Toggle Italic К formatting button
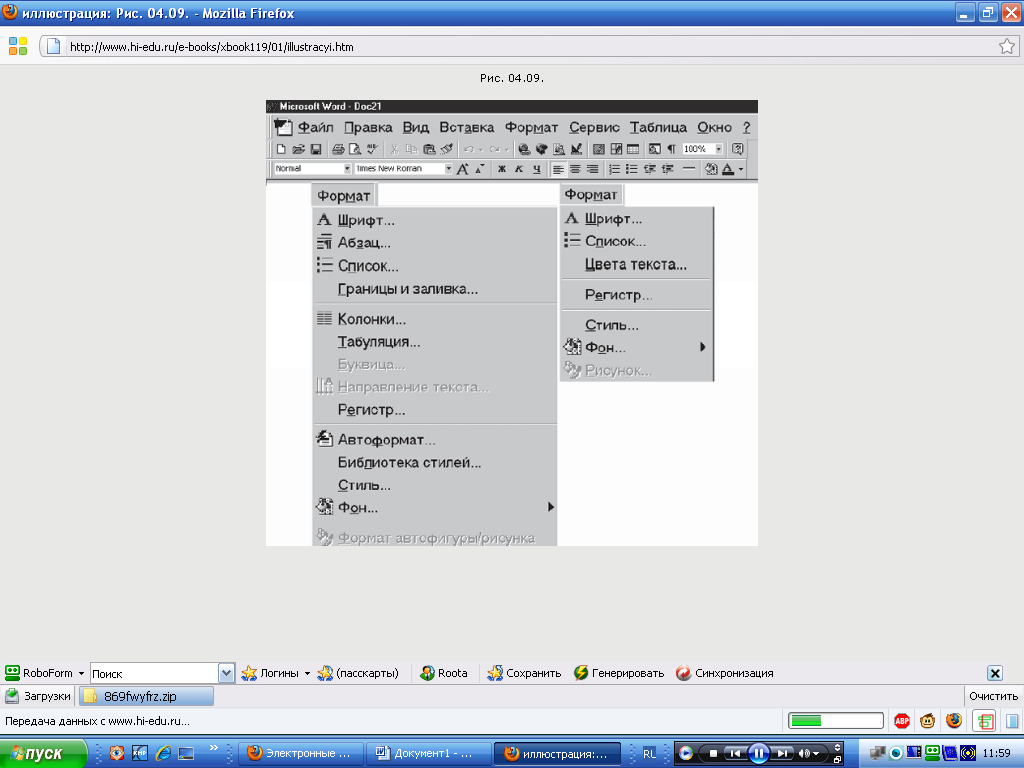The height and width of the screenshot is (768, 1024). click(x=519, y=168)
